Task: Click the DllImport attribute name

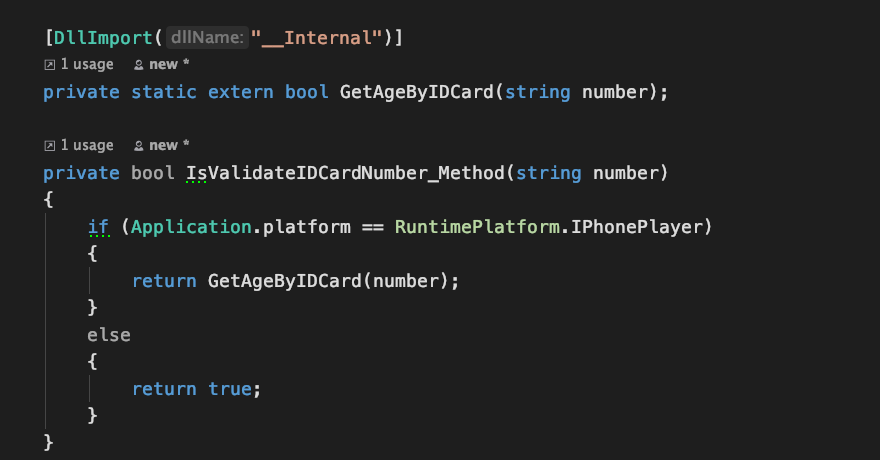Action: [103, 38]
